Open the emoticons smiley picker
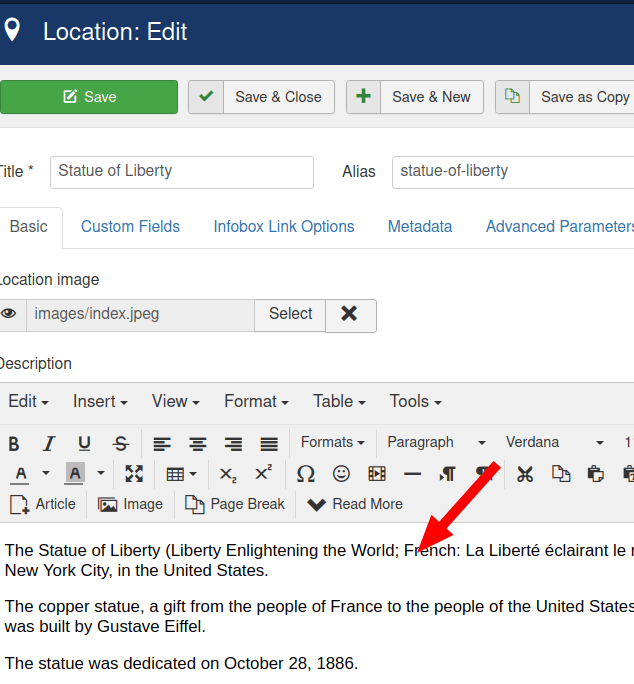The image size is (634, 684). [341, 474]
